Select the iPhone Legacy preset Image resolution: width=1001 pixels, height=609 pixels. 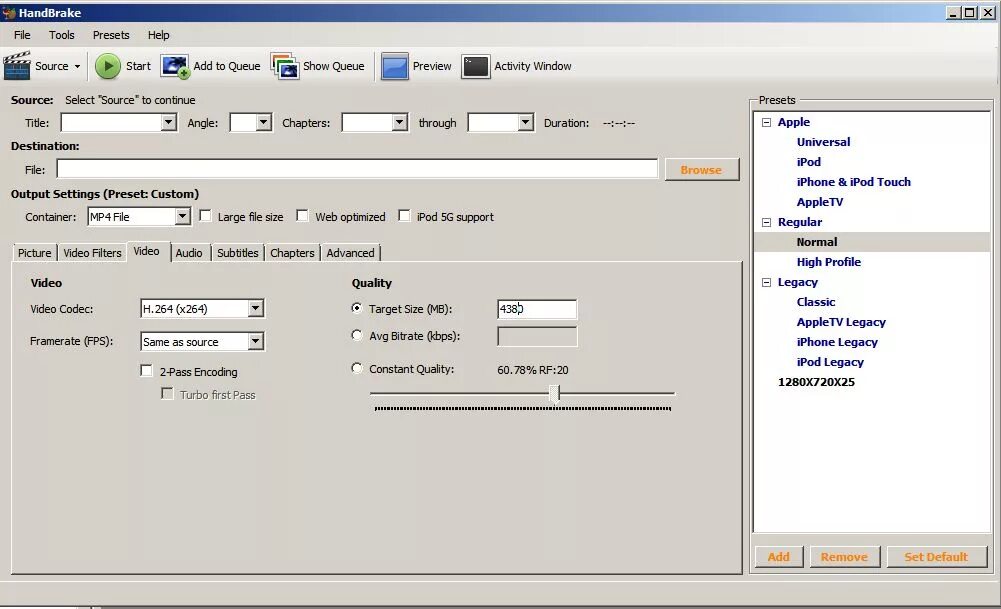[837, 342]
